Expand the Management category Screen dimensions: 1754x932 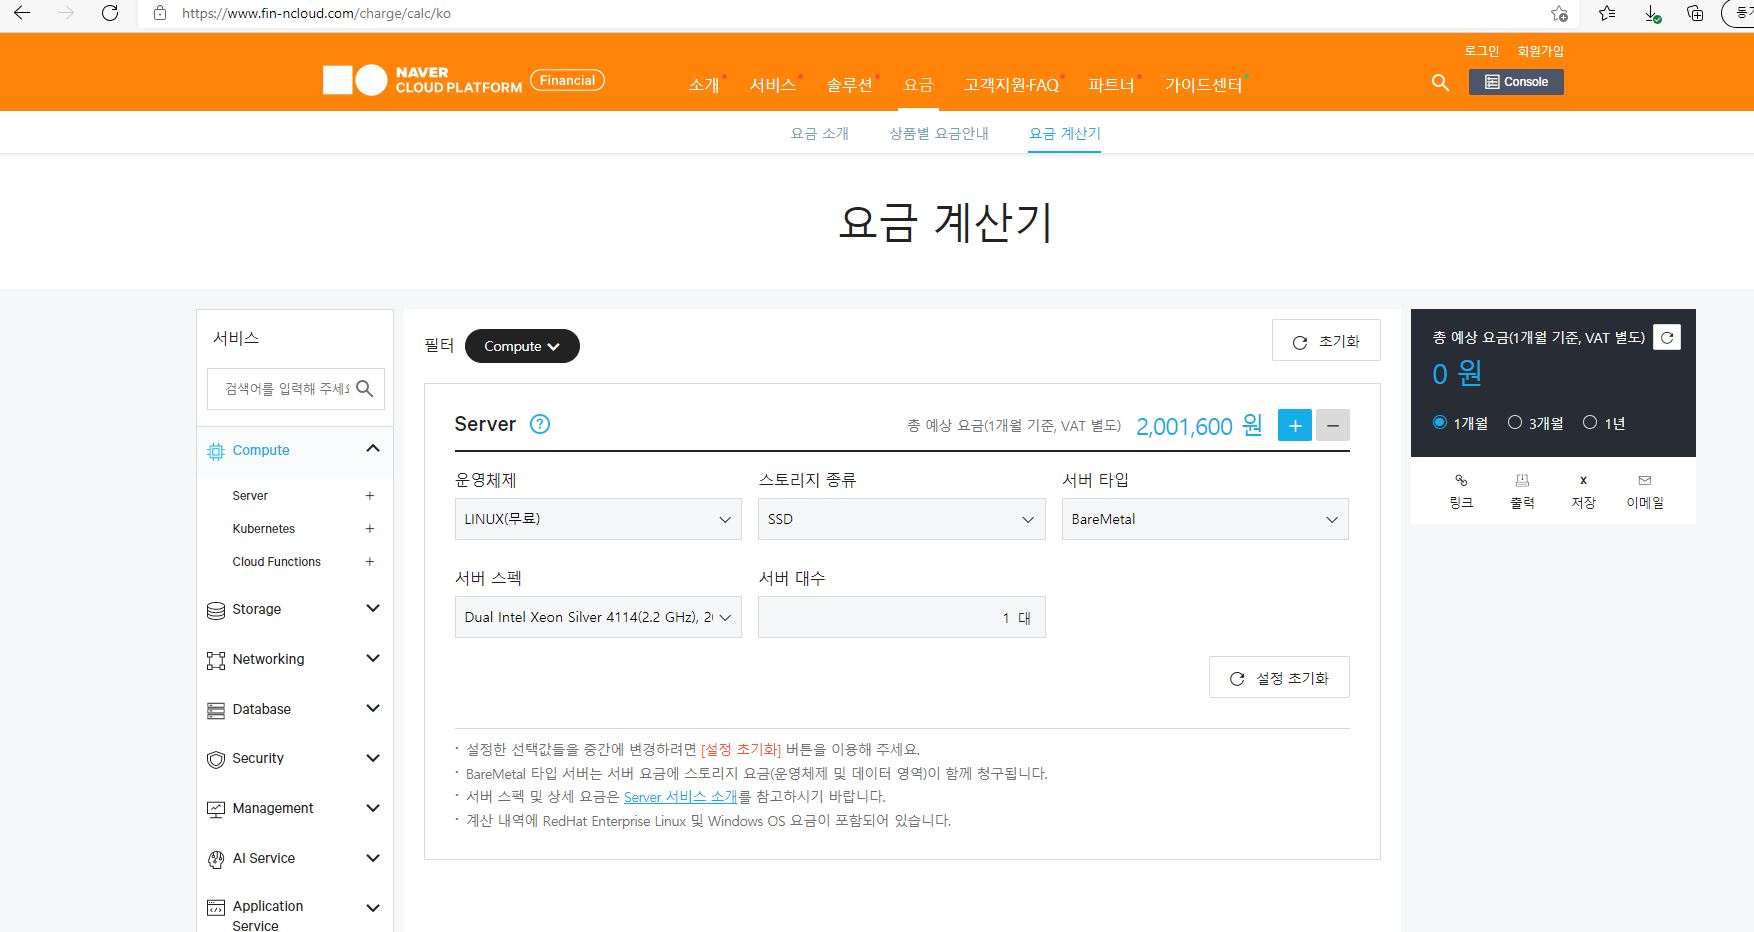373,808
